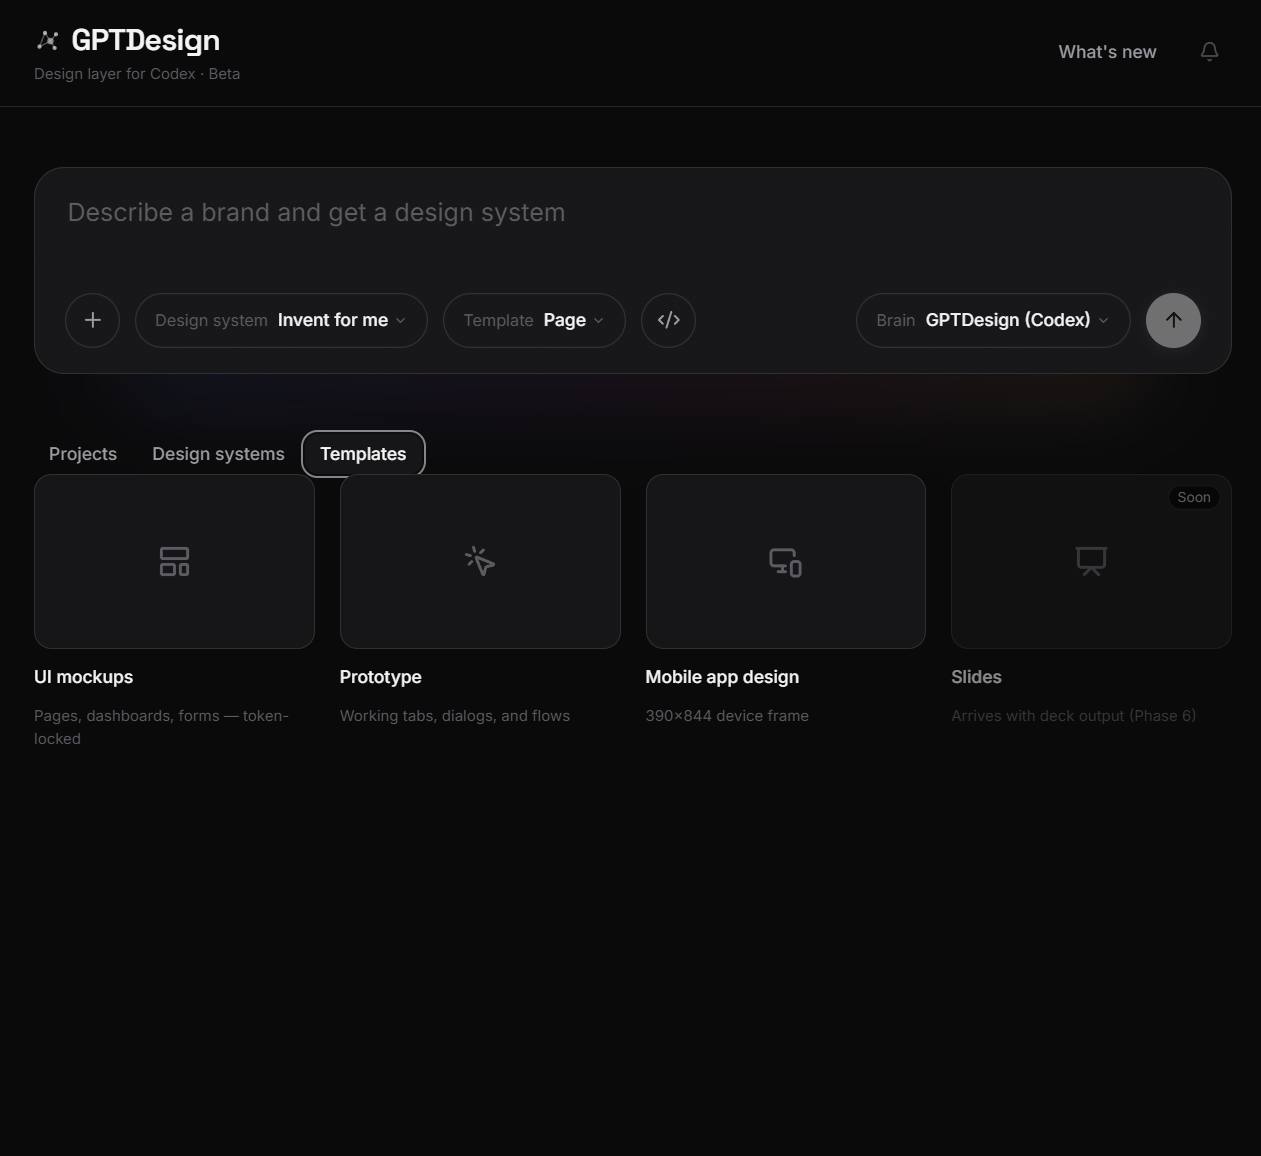
Task: Click the GPTDesign logo icon
Action: pos(47,40)
